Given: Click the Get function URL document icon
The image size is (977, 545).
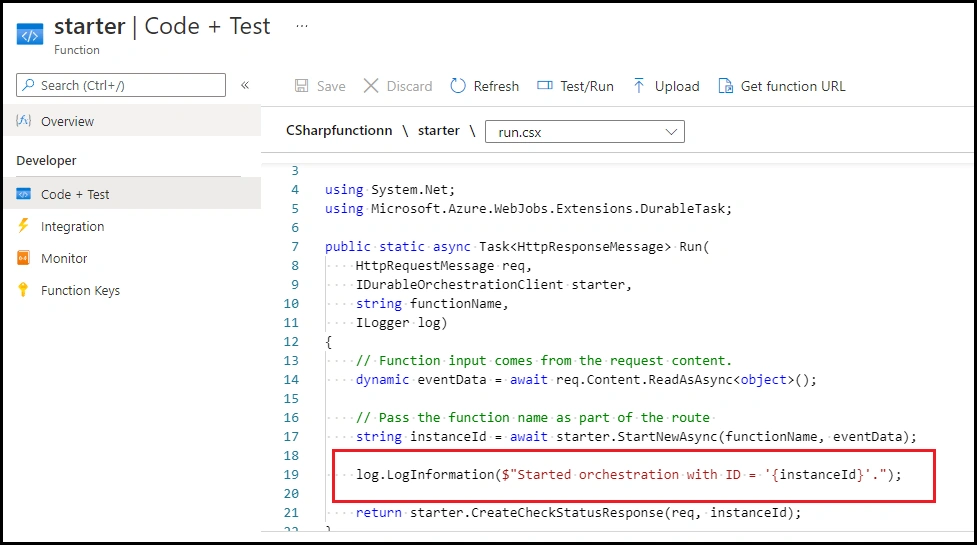Looking at the screenshot, I should click(725, 85).
